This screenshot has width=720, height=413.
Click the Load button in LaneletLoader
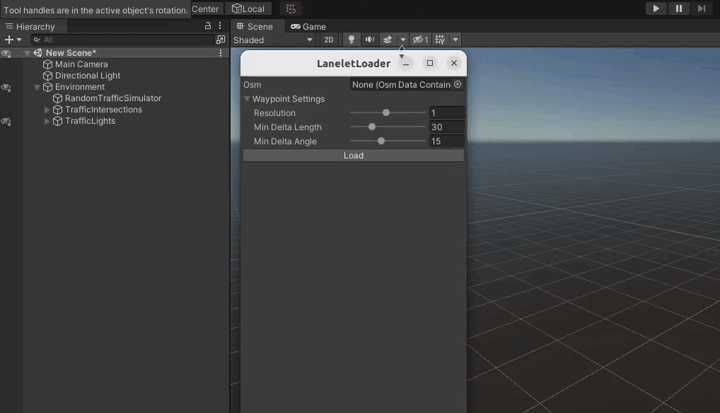(353, 156)
